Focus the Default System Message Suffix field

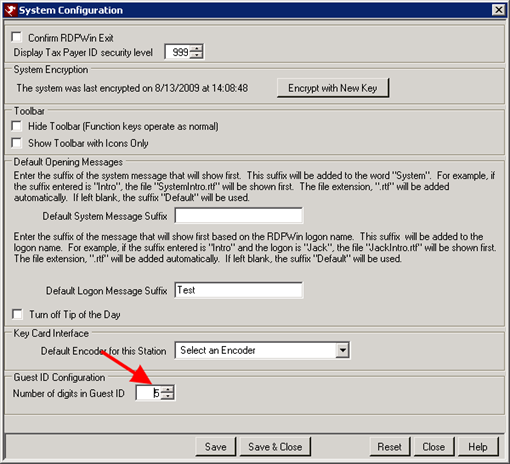(239, 216)
